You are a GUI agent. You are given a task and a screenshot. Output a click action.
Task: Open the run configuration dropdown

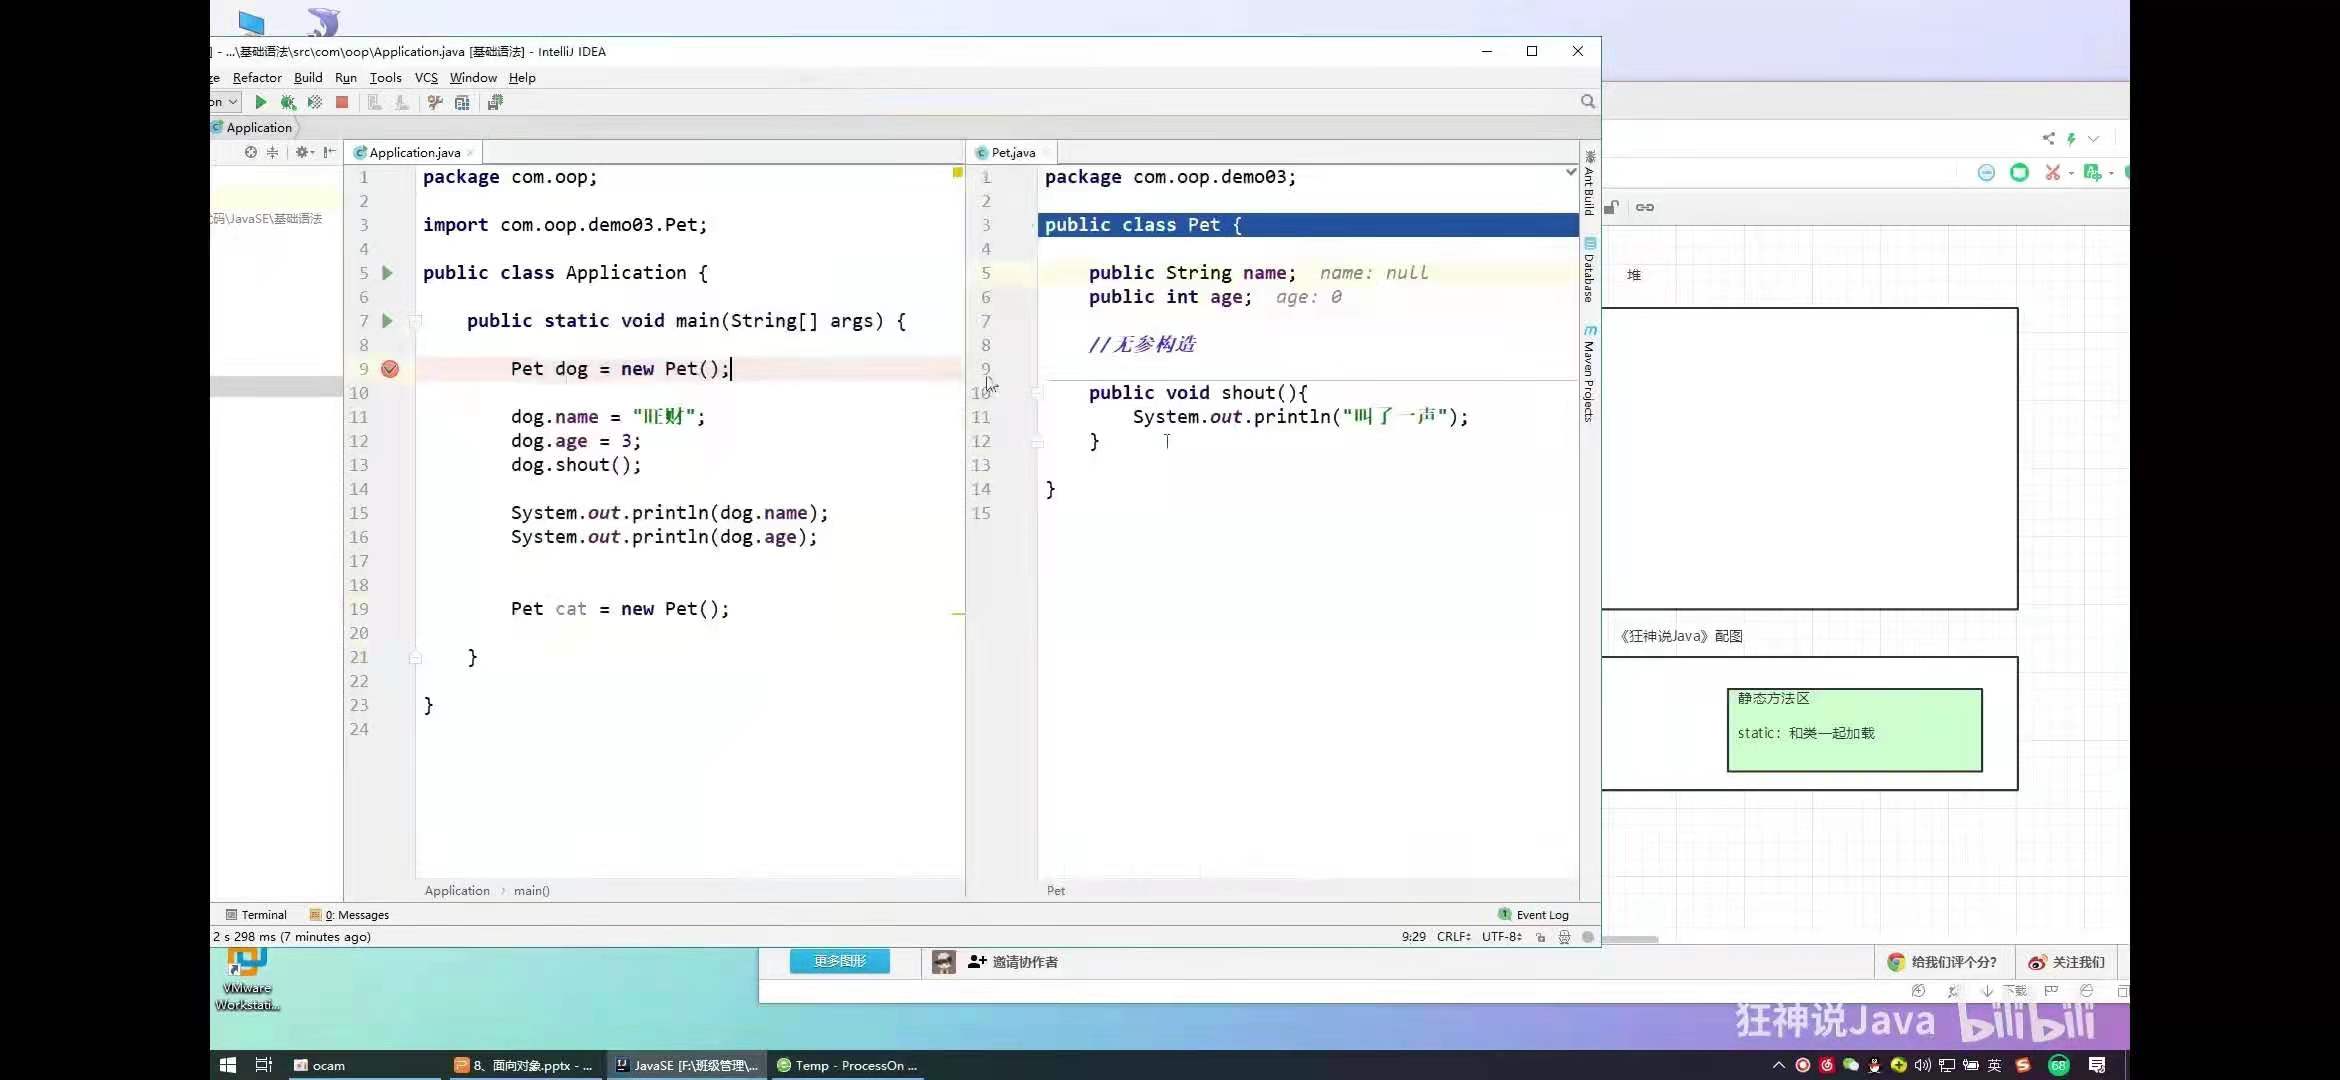pyautogui.click(x=228, y=102)
